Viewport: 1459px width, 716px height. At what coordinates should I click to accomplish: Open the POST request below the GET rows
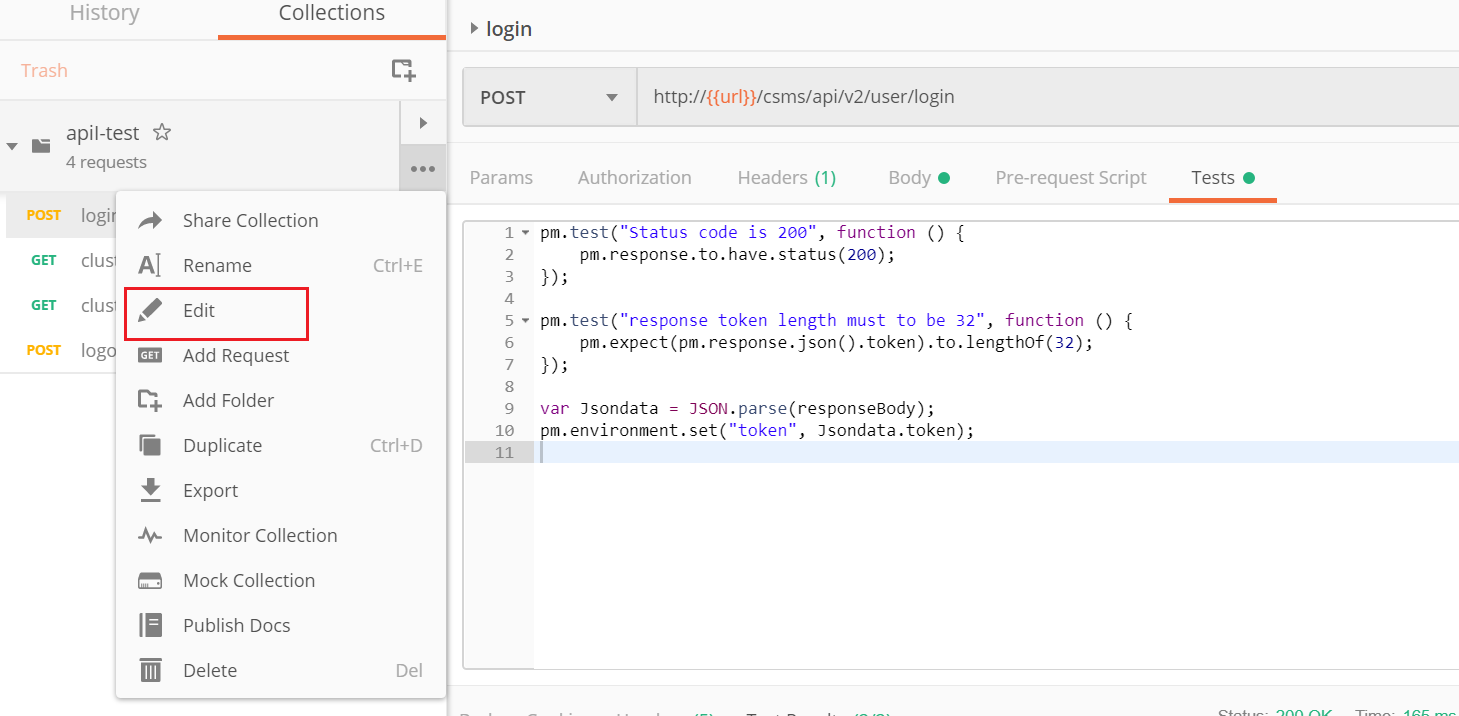coord(60,350)
